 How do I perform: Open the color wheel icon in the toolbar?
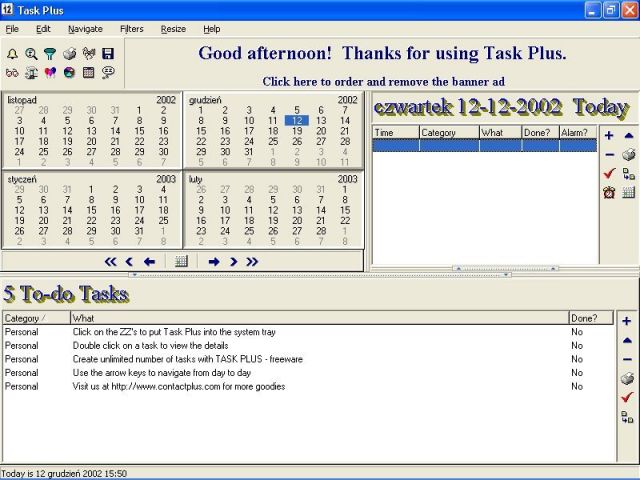point(69,73)
